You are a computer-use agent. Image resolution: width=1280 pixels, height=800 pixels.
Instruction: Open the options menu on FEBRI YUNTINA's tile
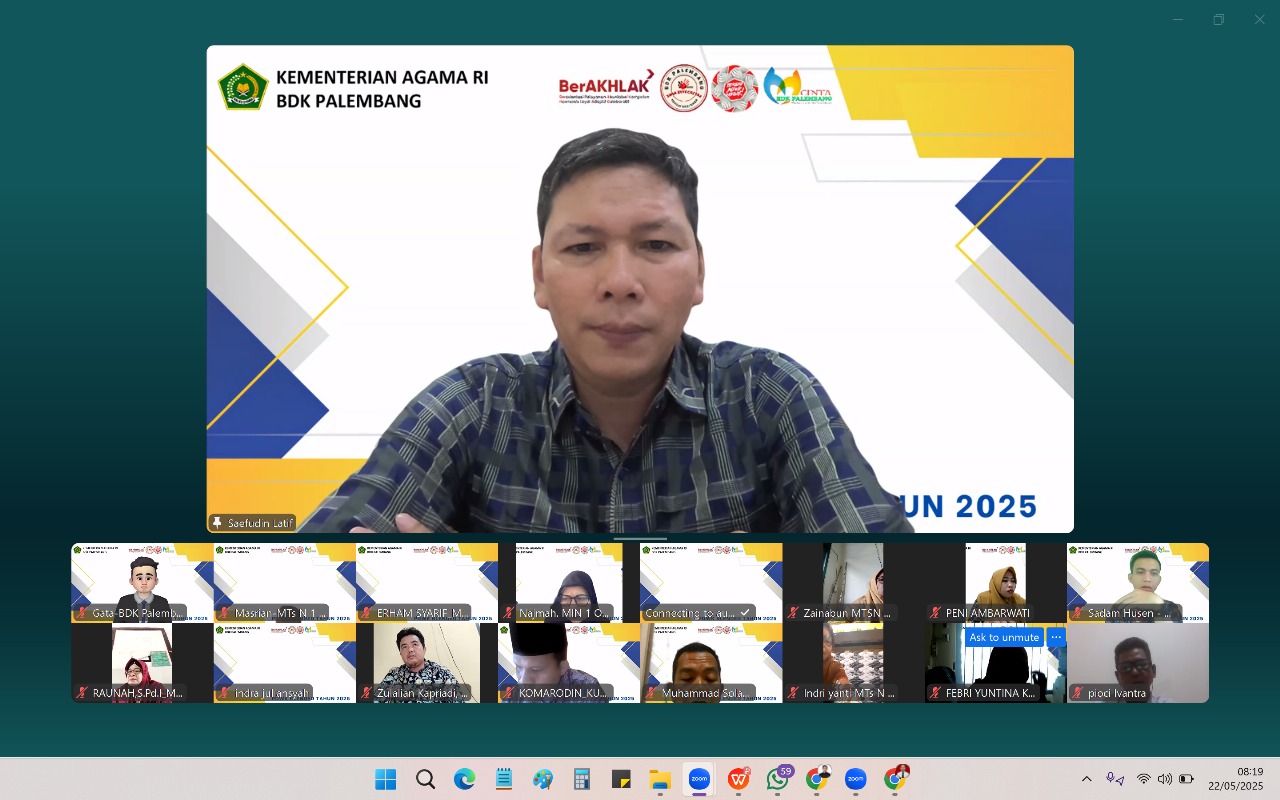[1056, 637]
